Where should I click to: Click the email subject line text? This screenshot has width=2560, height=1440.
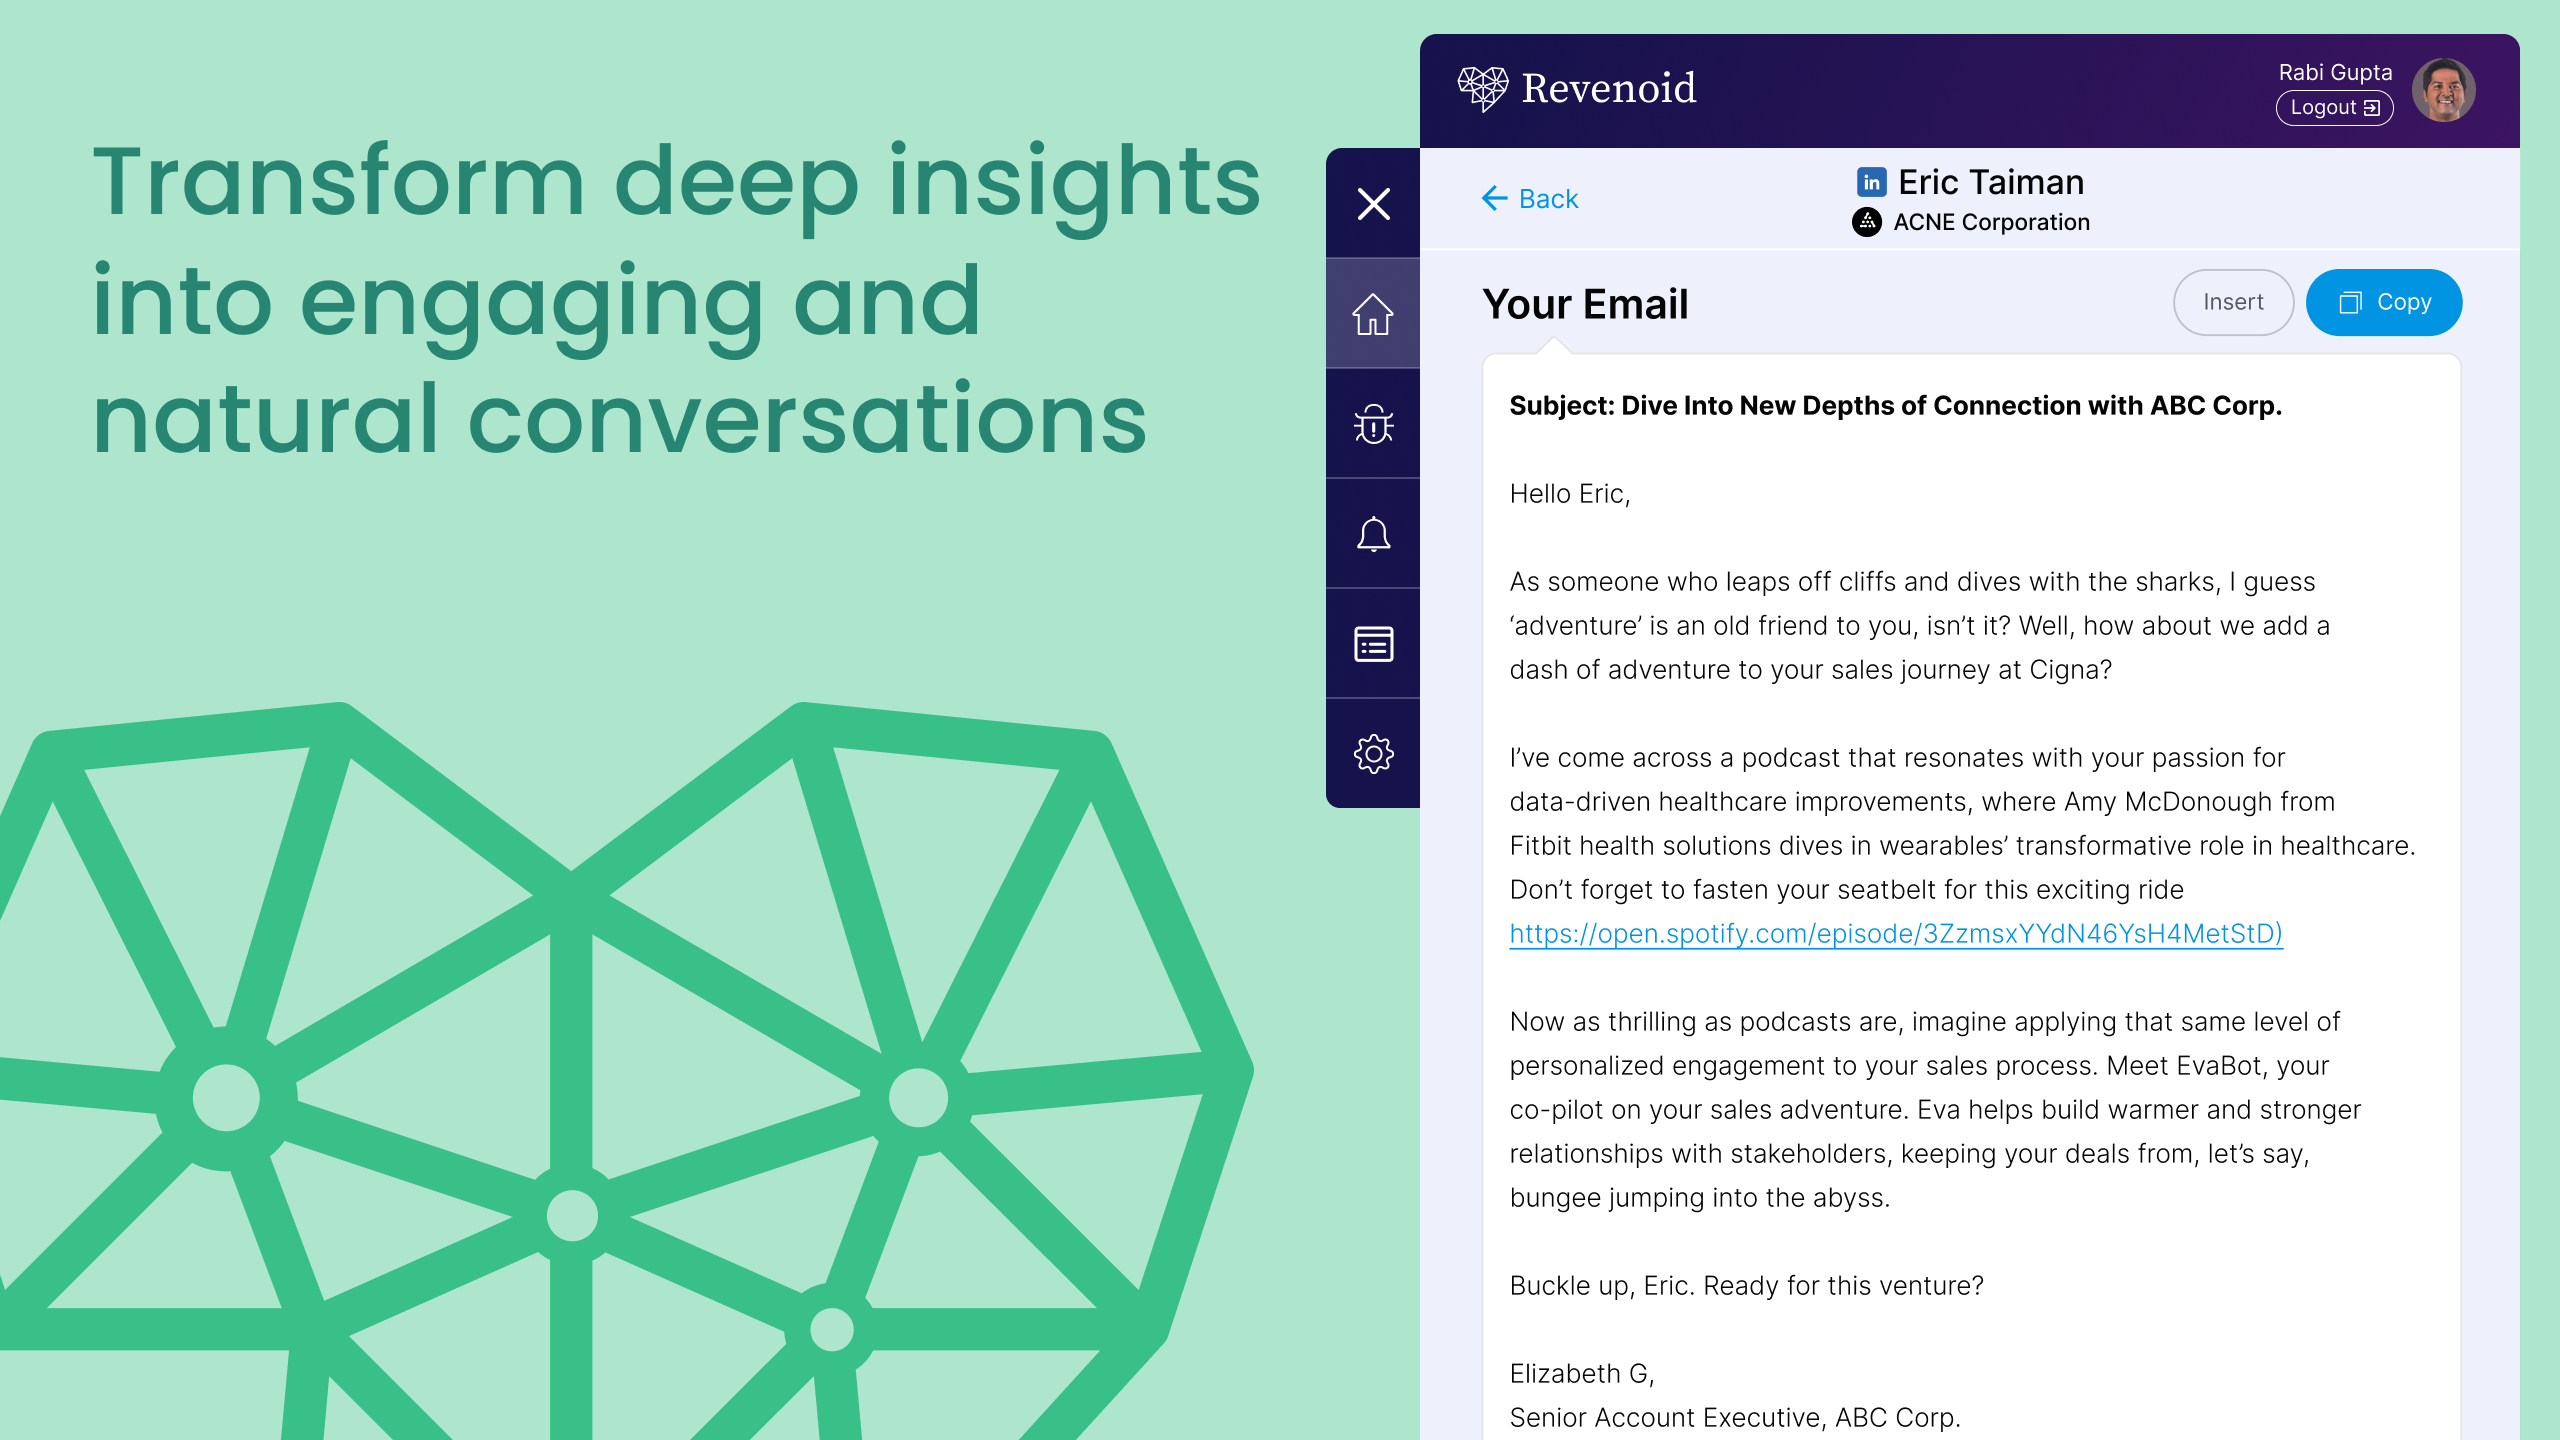pyautogui.click(x=1895, y=406)
